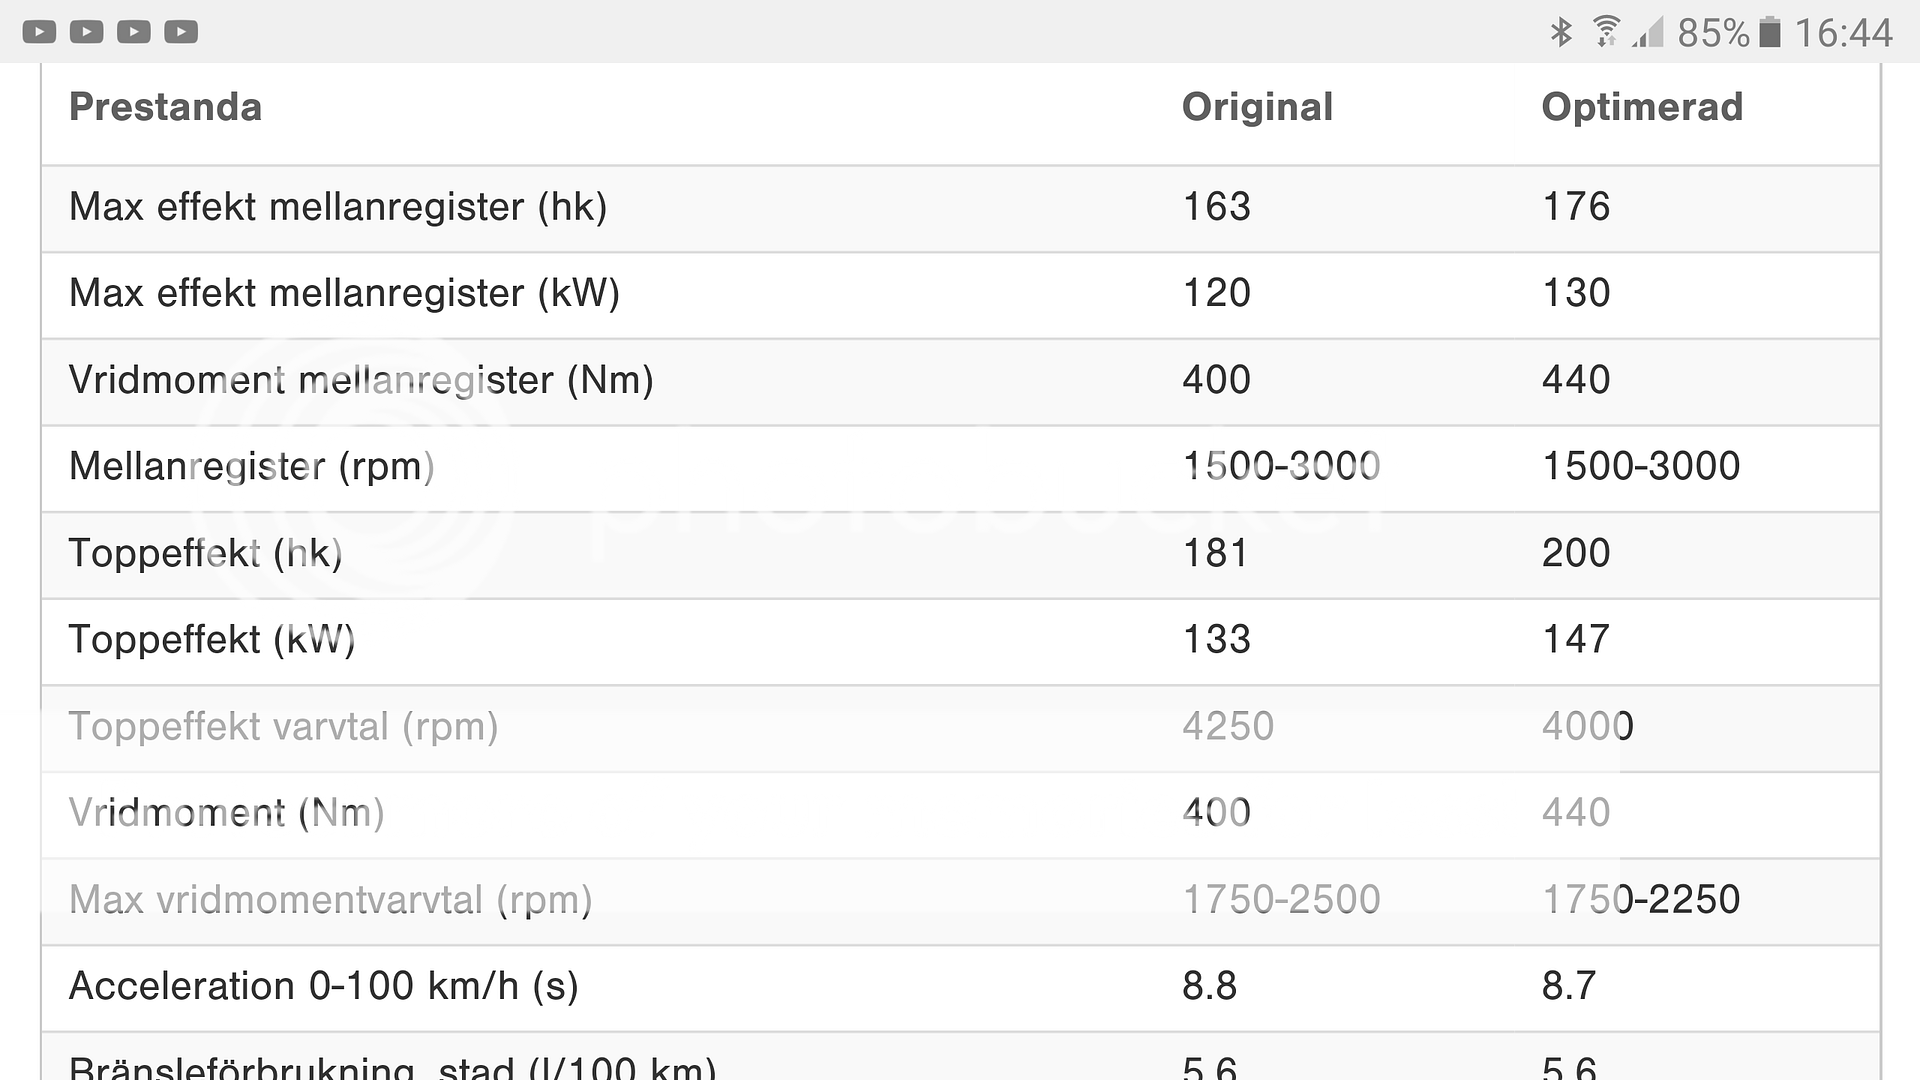Select the Prestanda column header

point(166,107)
